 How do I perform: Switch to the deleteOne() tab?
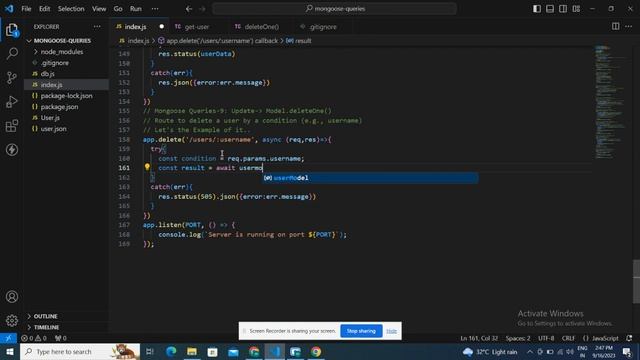(x=262, y=27)
